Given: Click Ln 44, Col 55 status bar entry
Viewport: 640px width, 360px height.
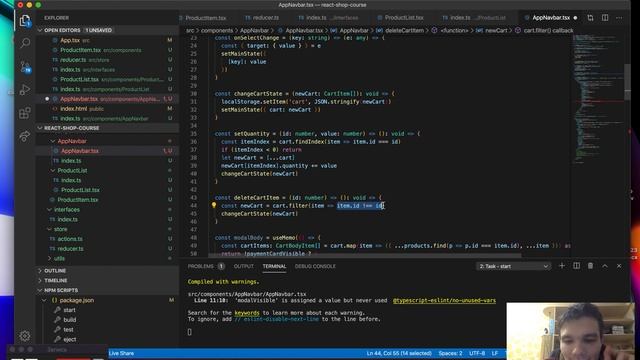Looking at the screenshot, I should (399, 353).
